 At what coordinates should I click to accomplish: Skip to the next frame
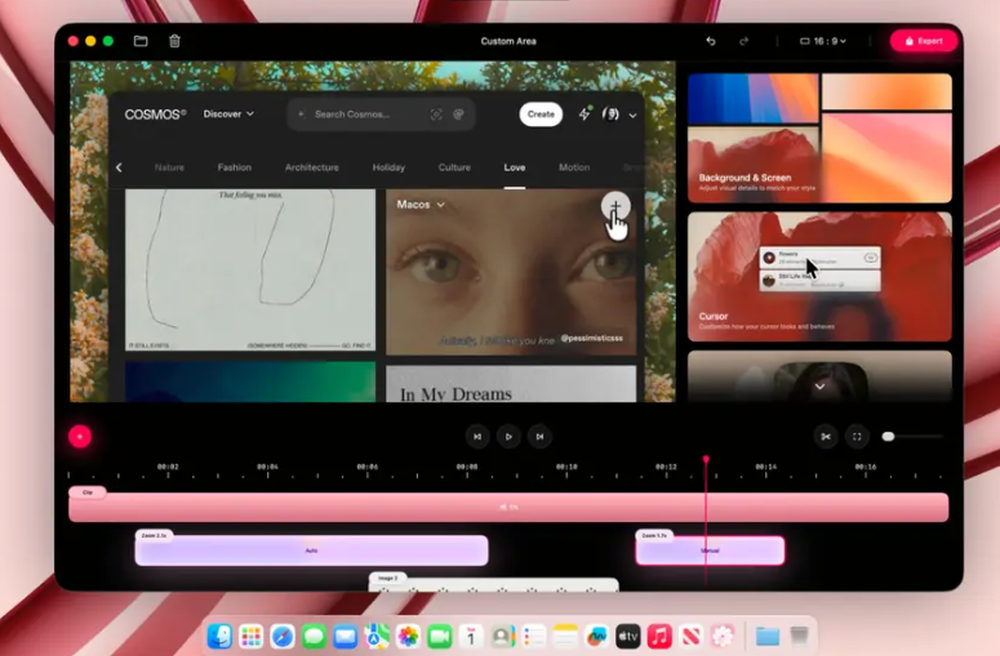pyautogui.click(x=539, y=436)
